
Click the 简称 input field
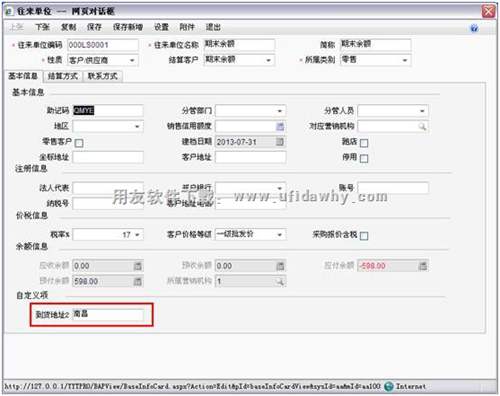375,45
